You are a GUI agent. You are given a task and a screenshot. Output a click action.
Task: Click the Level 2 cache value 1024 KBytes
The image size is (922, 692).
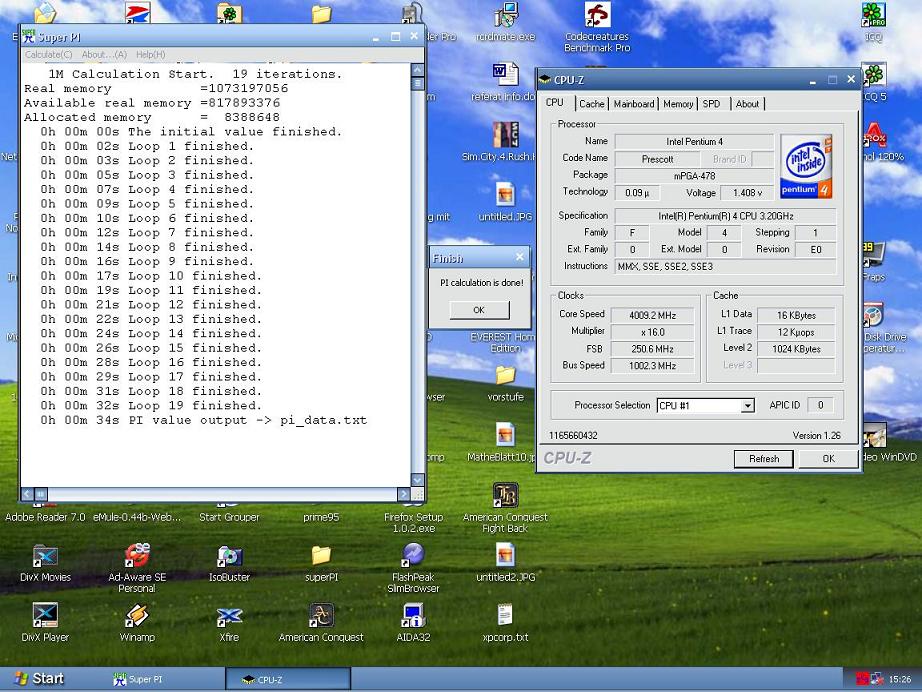pyautogui.click(x=796, y=349)
